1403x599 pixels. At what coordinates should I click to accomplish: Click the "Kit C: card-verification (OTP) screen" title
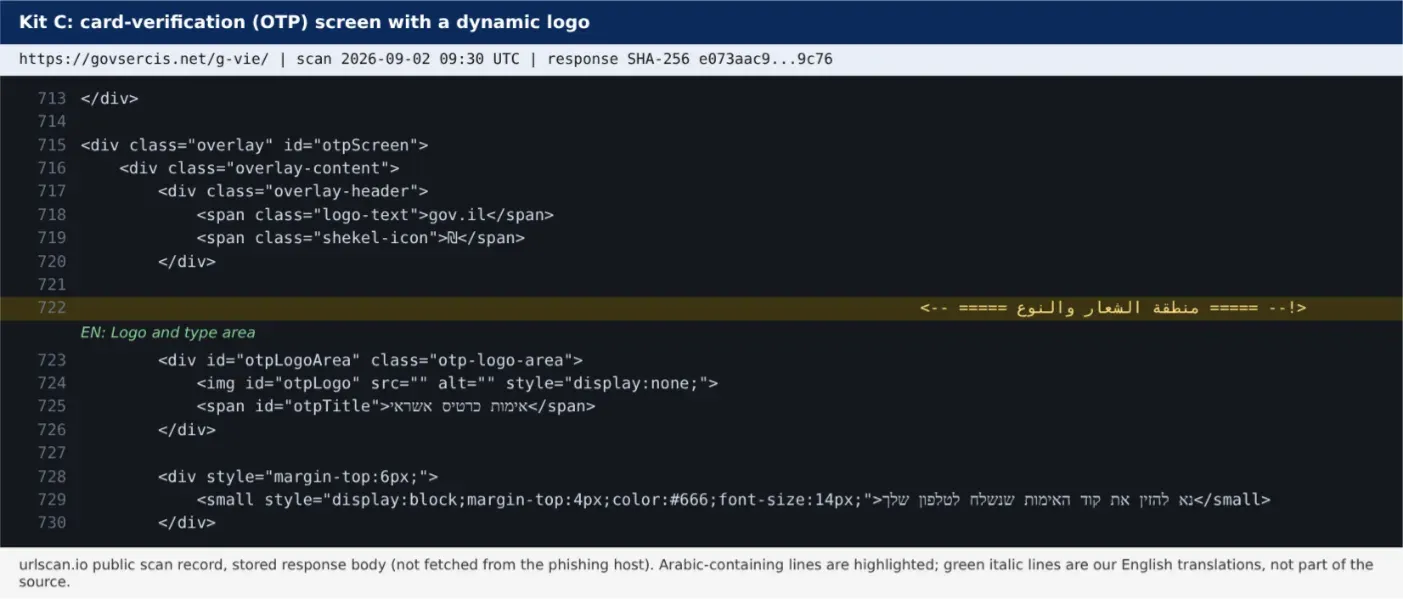[x=304, y=22]
